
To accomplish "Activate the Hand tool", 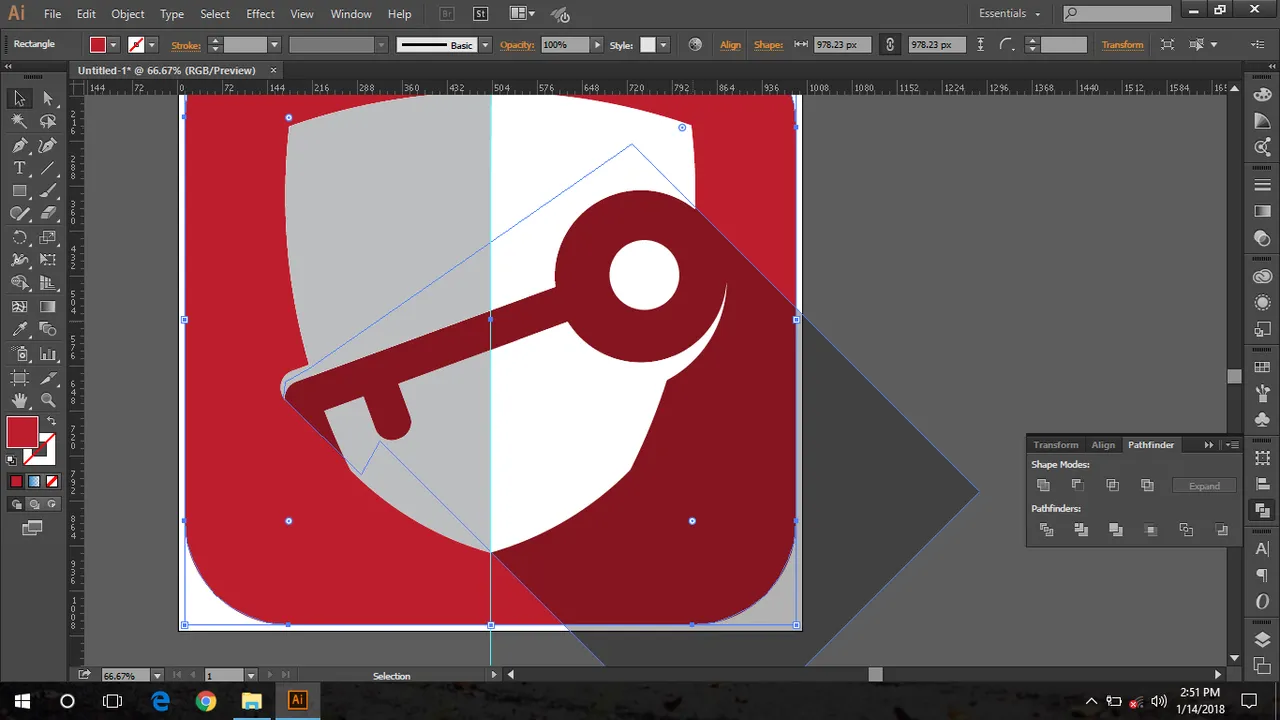I will (19, 401).
